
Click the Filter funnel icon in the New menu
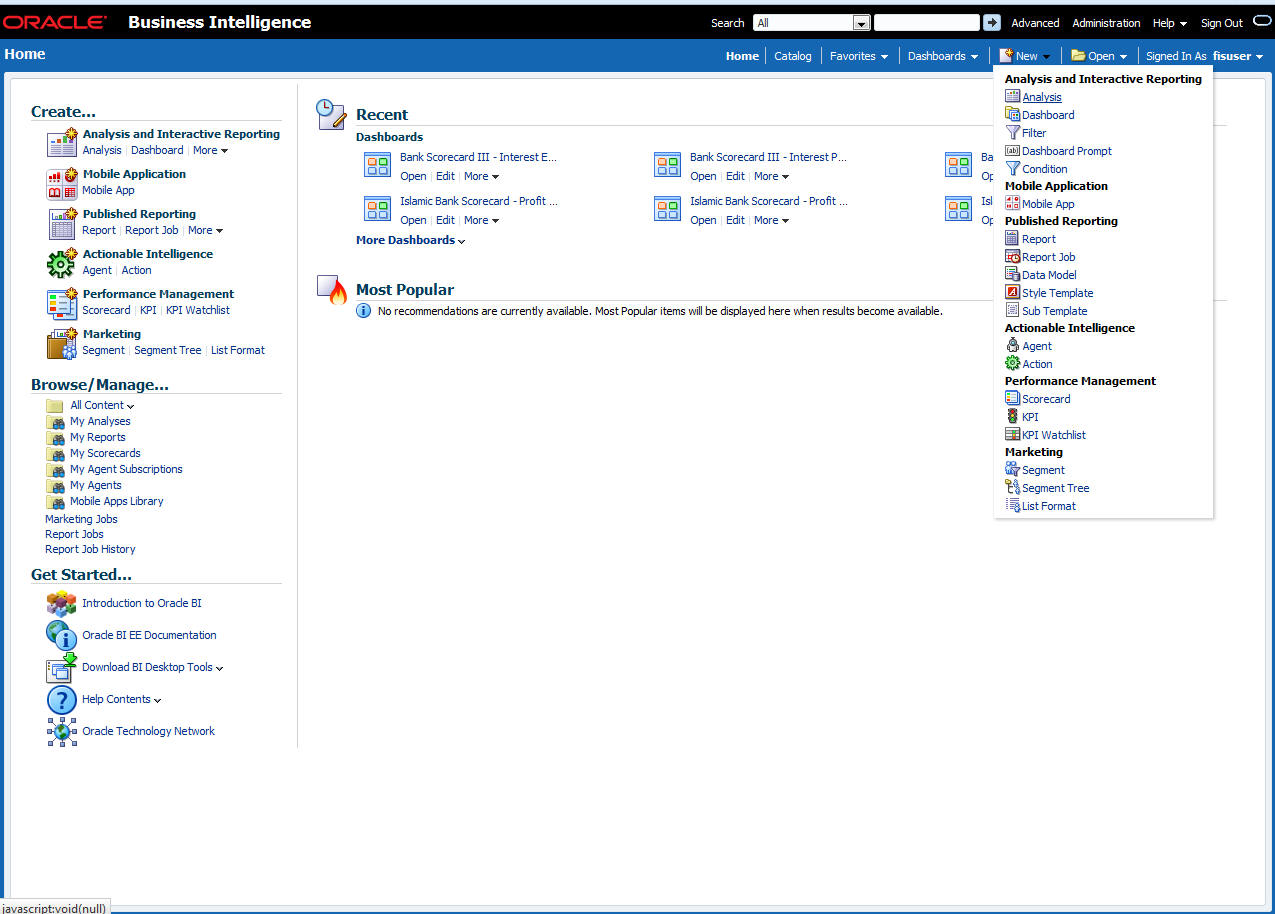1012,133
